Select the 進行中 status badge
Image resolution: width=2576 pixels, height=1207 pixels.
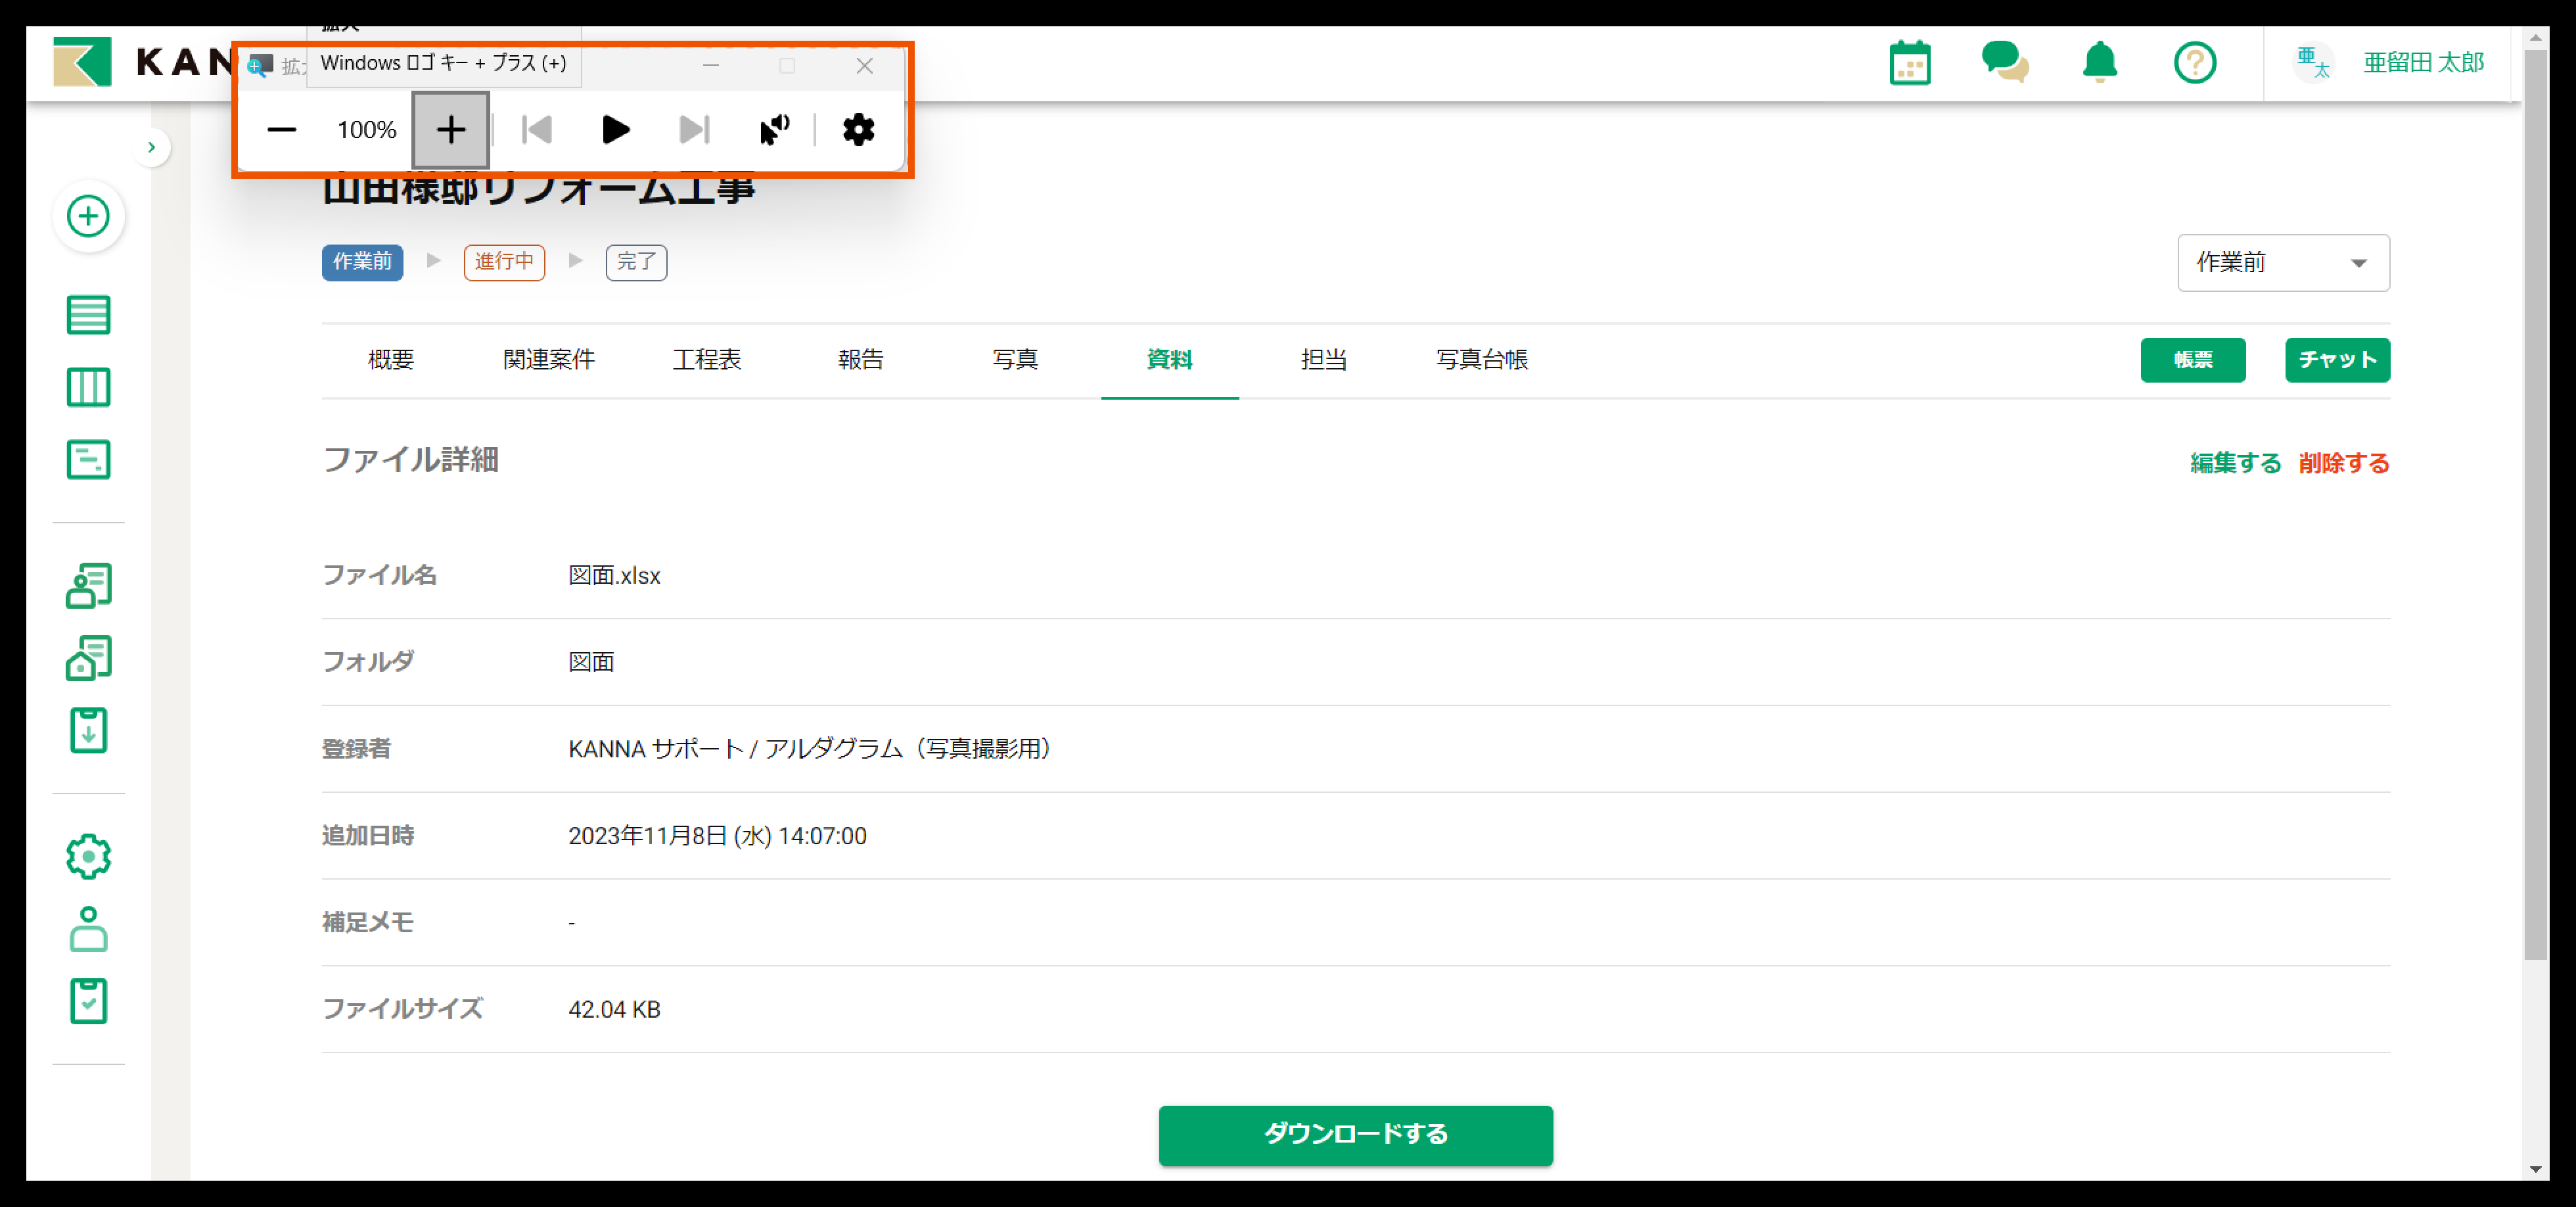tap(504, 262)
